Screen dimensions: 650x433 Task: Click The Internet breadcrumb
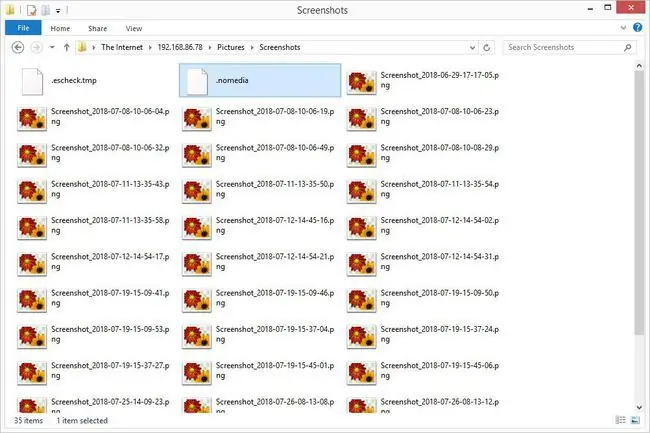click(122, 47)
